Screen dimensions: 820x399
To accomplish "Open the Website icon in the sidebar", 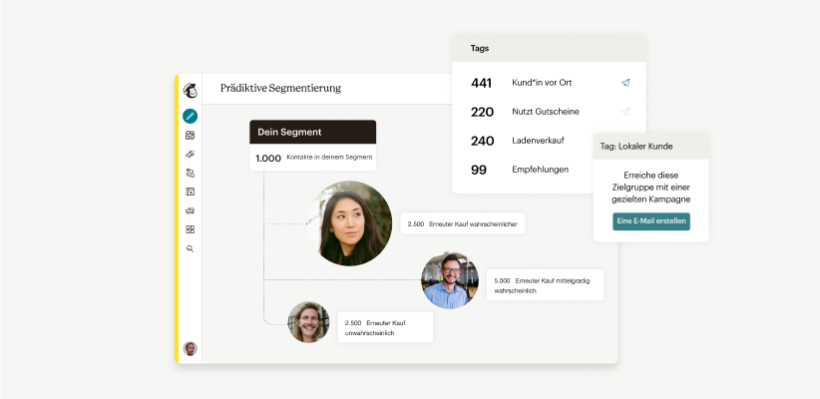I will coord(190,191).
